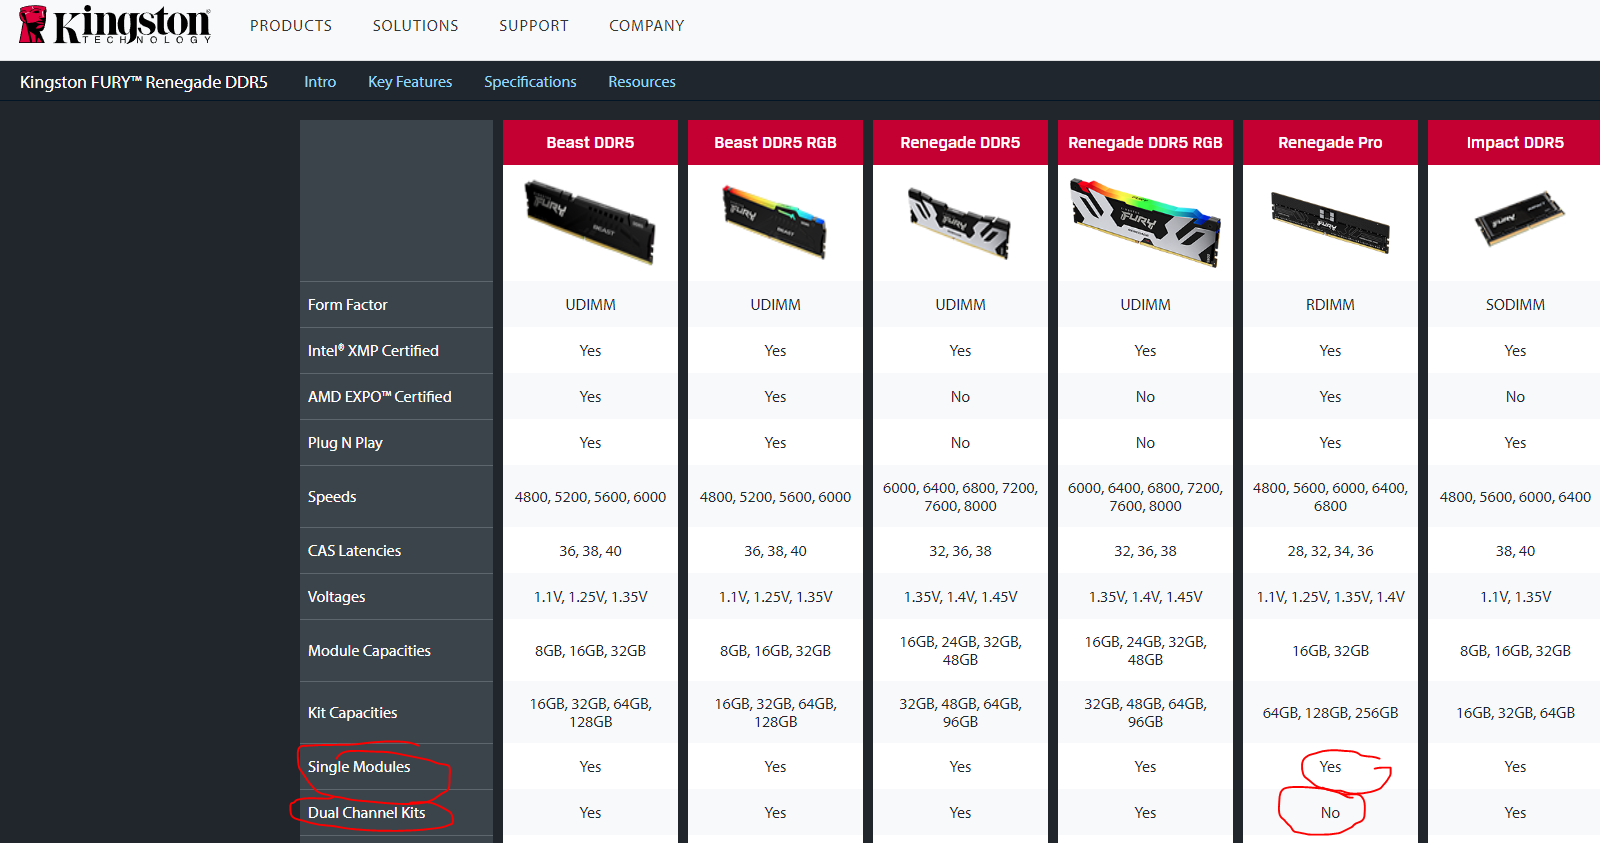Click Renegade Pro kit capacities '64GB, 128GB, 256GB'
The image size is (1600, 843).
point(1330,713)
